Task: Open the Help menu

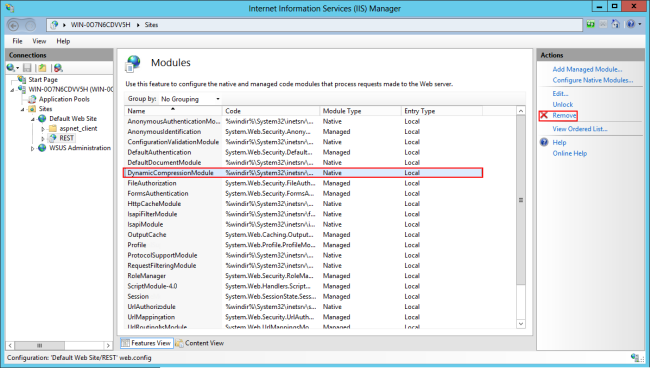Action: point(63,41)
